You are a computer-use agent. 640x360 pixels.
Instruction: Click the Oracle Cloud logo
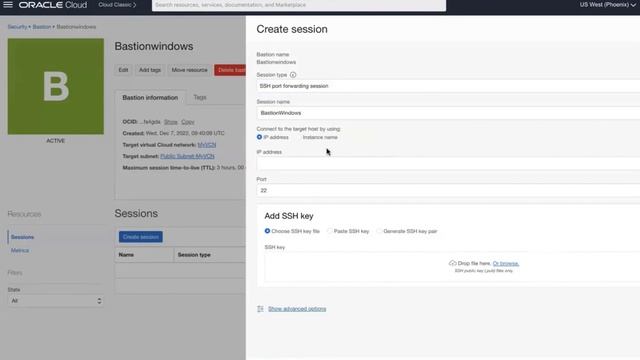point(53,5)
